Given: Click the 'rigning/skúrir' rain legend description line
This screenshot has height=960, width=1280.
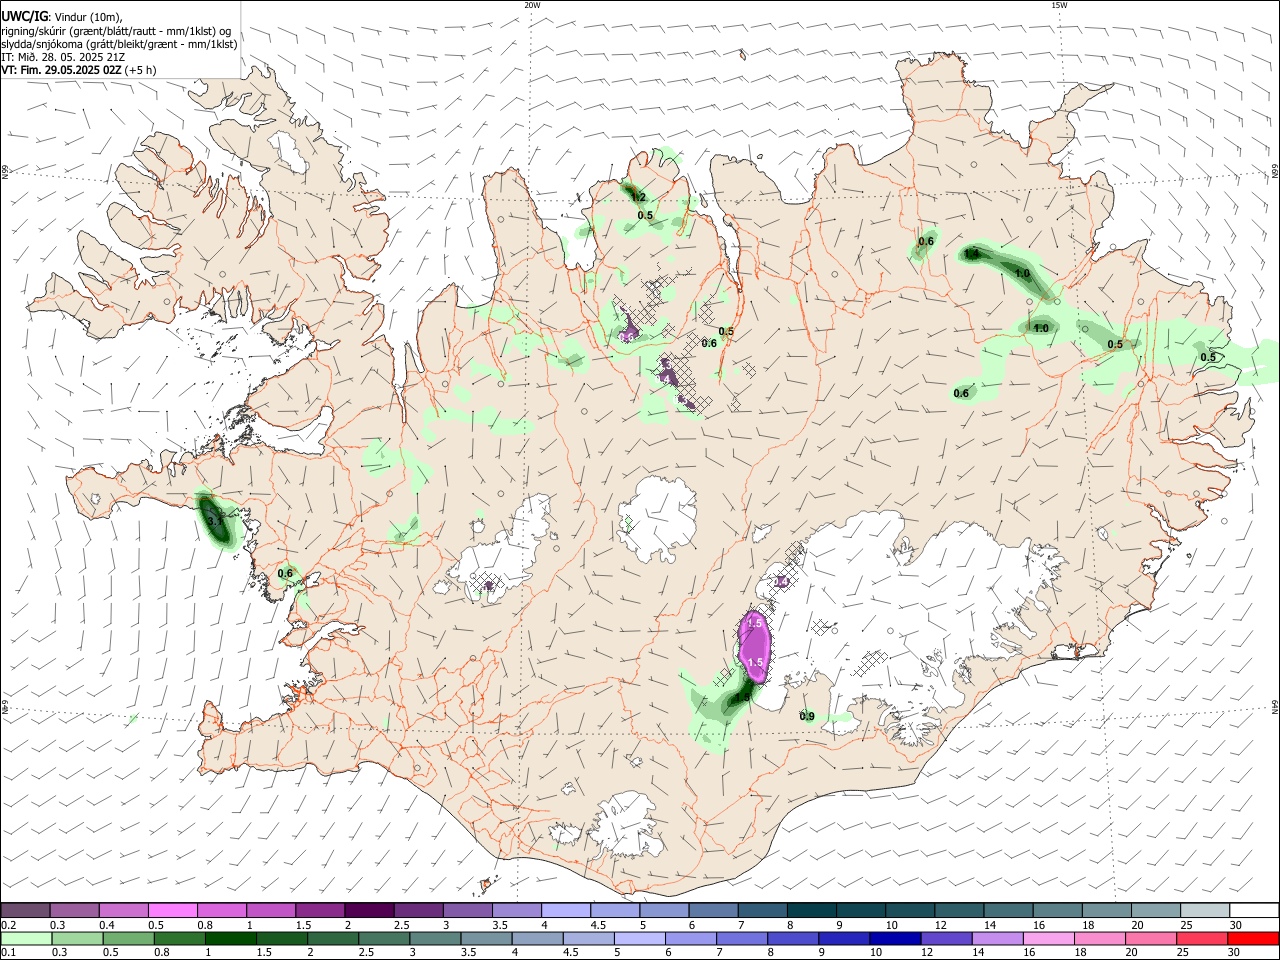Looking at the screenshot, I should [x=116, y=31].
